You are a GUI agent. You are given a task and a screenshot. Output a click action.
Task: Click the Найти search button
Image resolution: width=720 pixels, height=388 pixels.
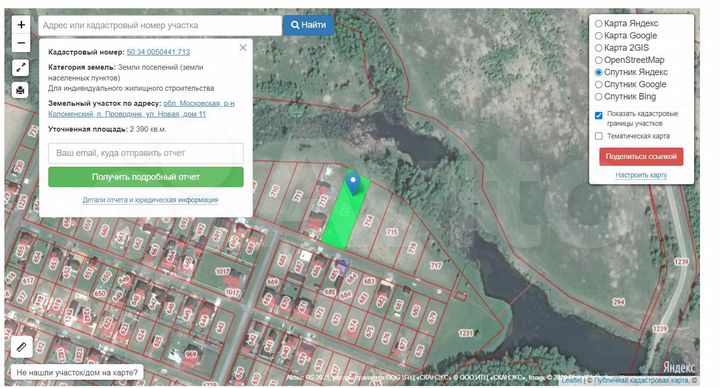[309, 25]
